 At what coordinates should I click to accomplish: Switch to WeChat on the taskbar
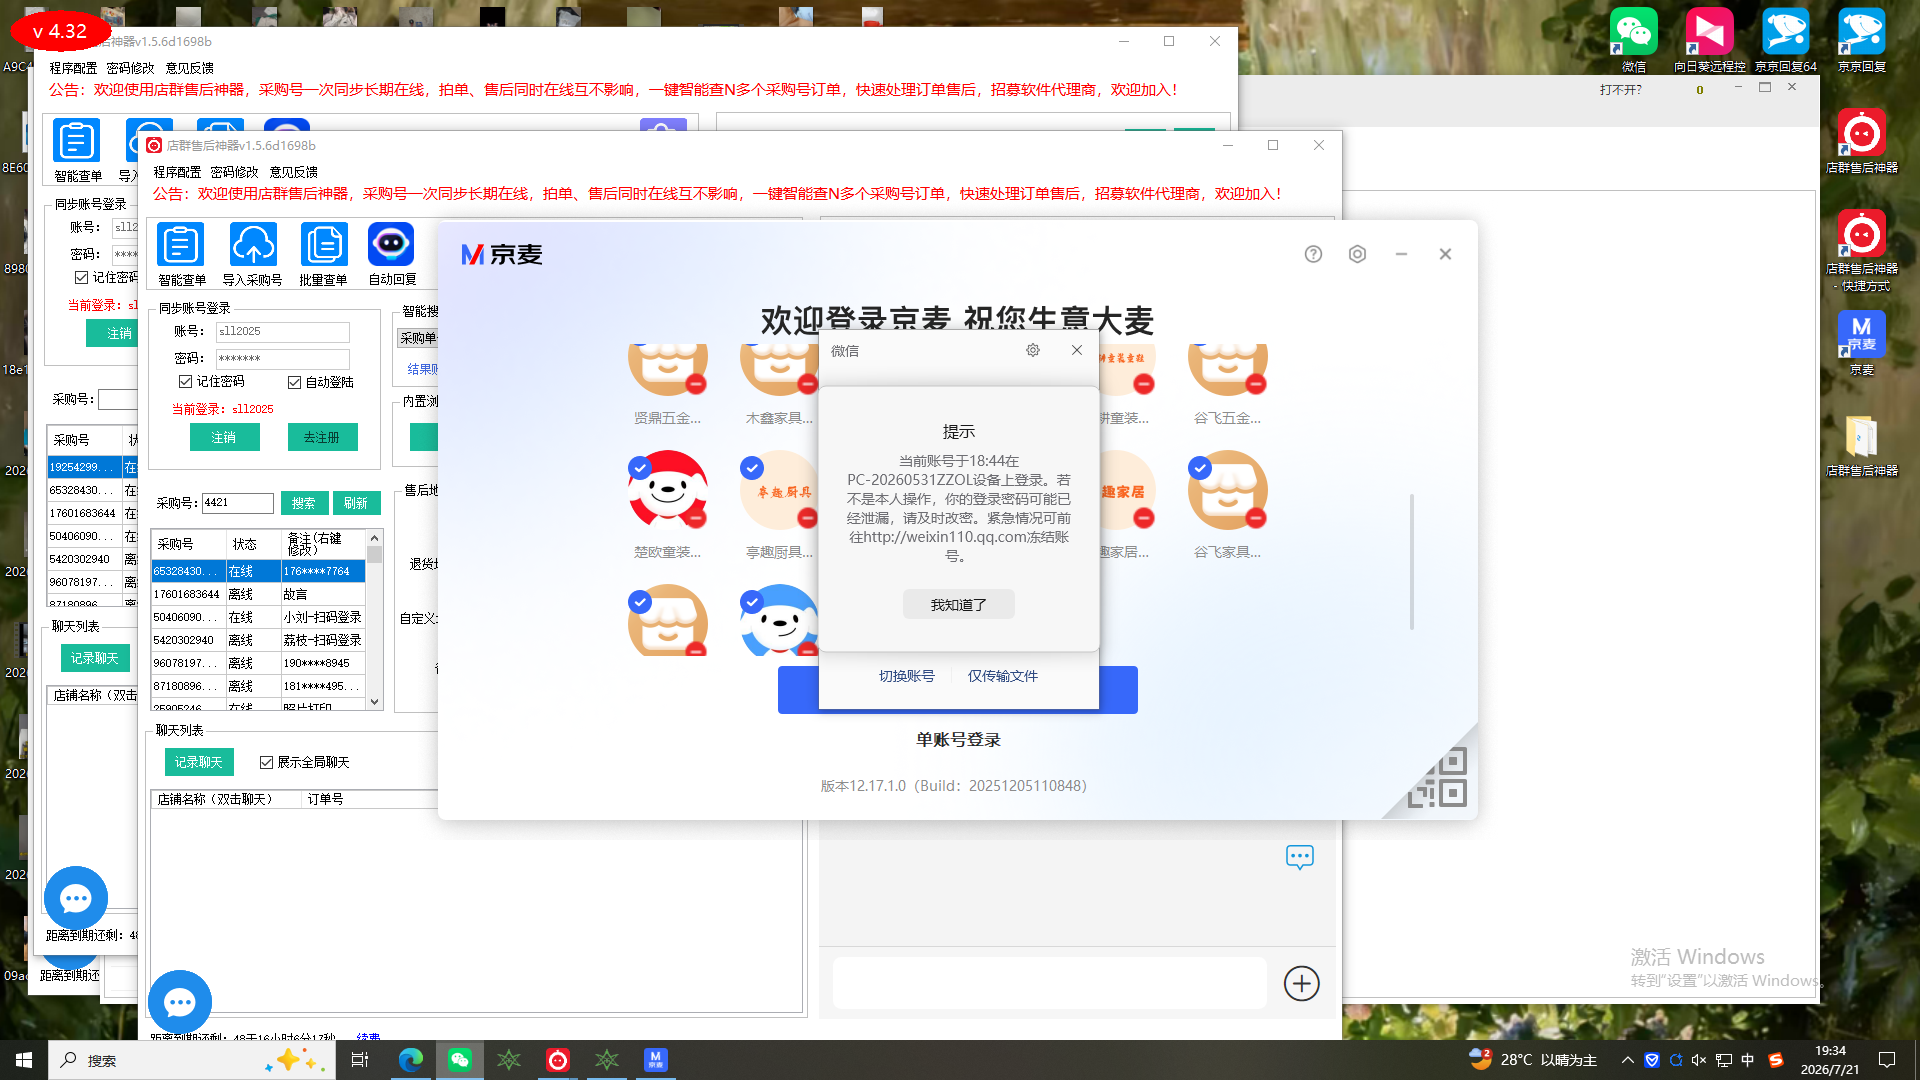[x=460, y=1060]
